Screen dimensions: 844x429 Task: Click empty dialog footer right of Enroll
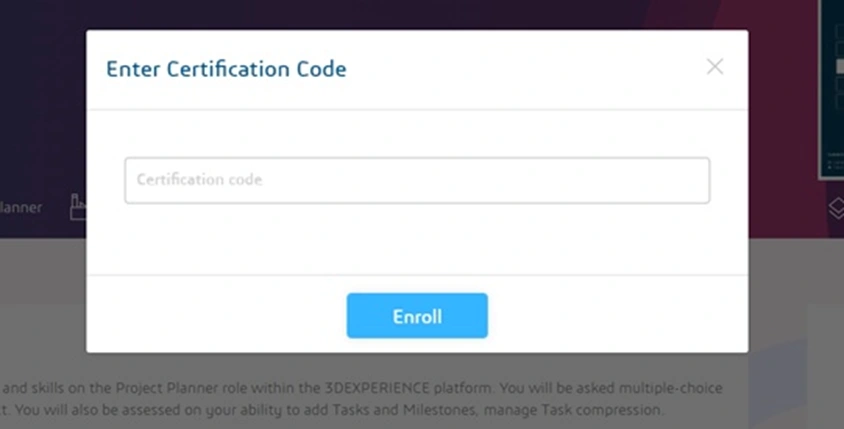click(618, 316)
